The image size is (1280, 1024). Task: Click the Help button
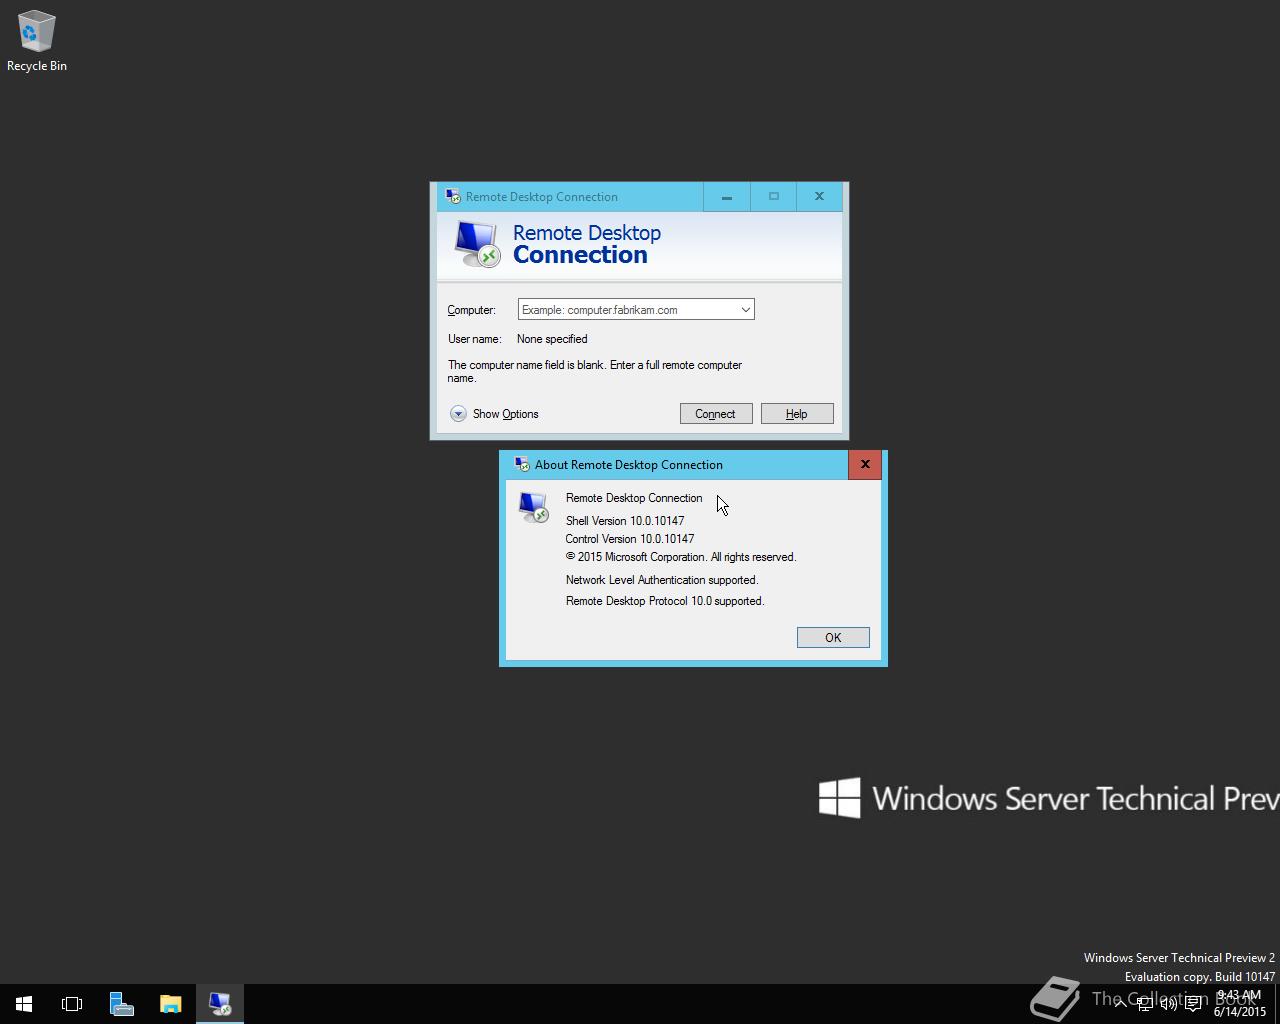point(797,414)
